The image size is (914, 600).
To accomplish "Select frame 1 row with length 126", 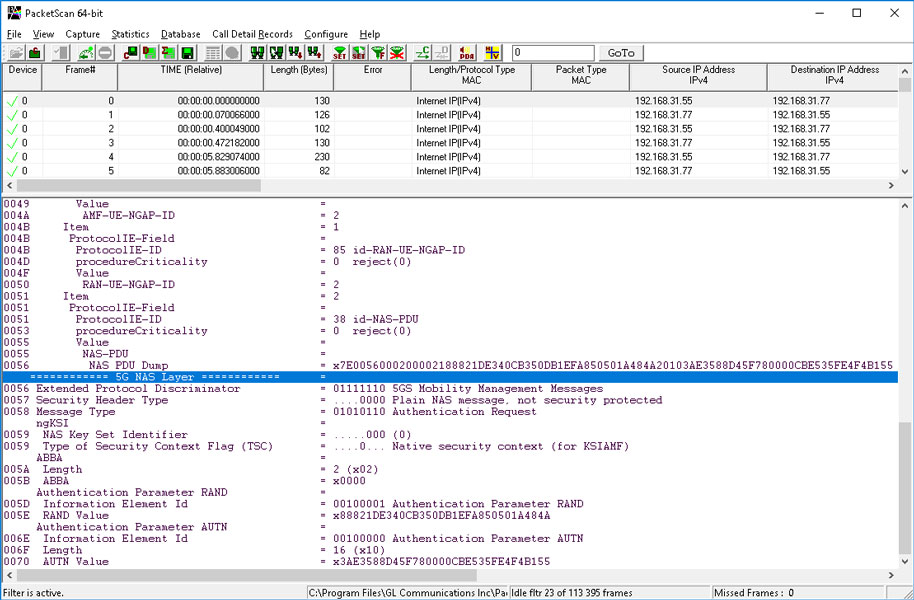I will tap(450, 115).
